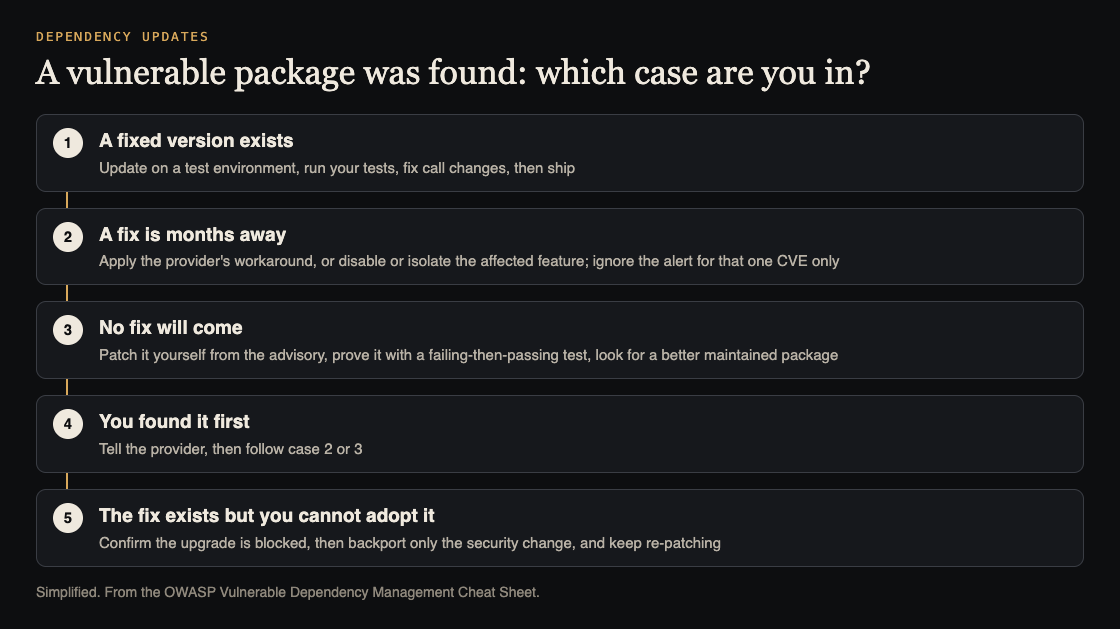
Task: Select the 'A fixed version exists' heading
Action: (196, 141)
